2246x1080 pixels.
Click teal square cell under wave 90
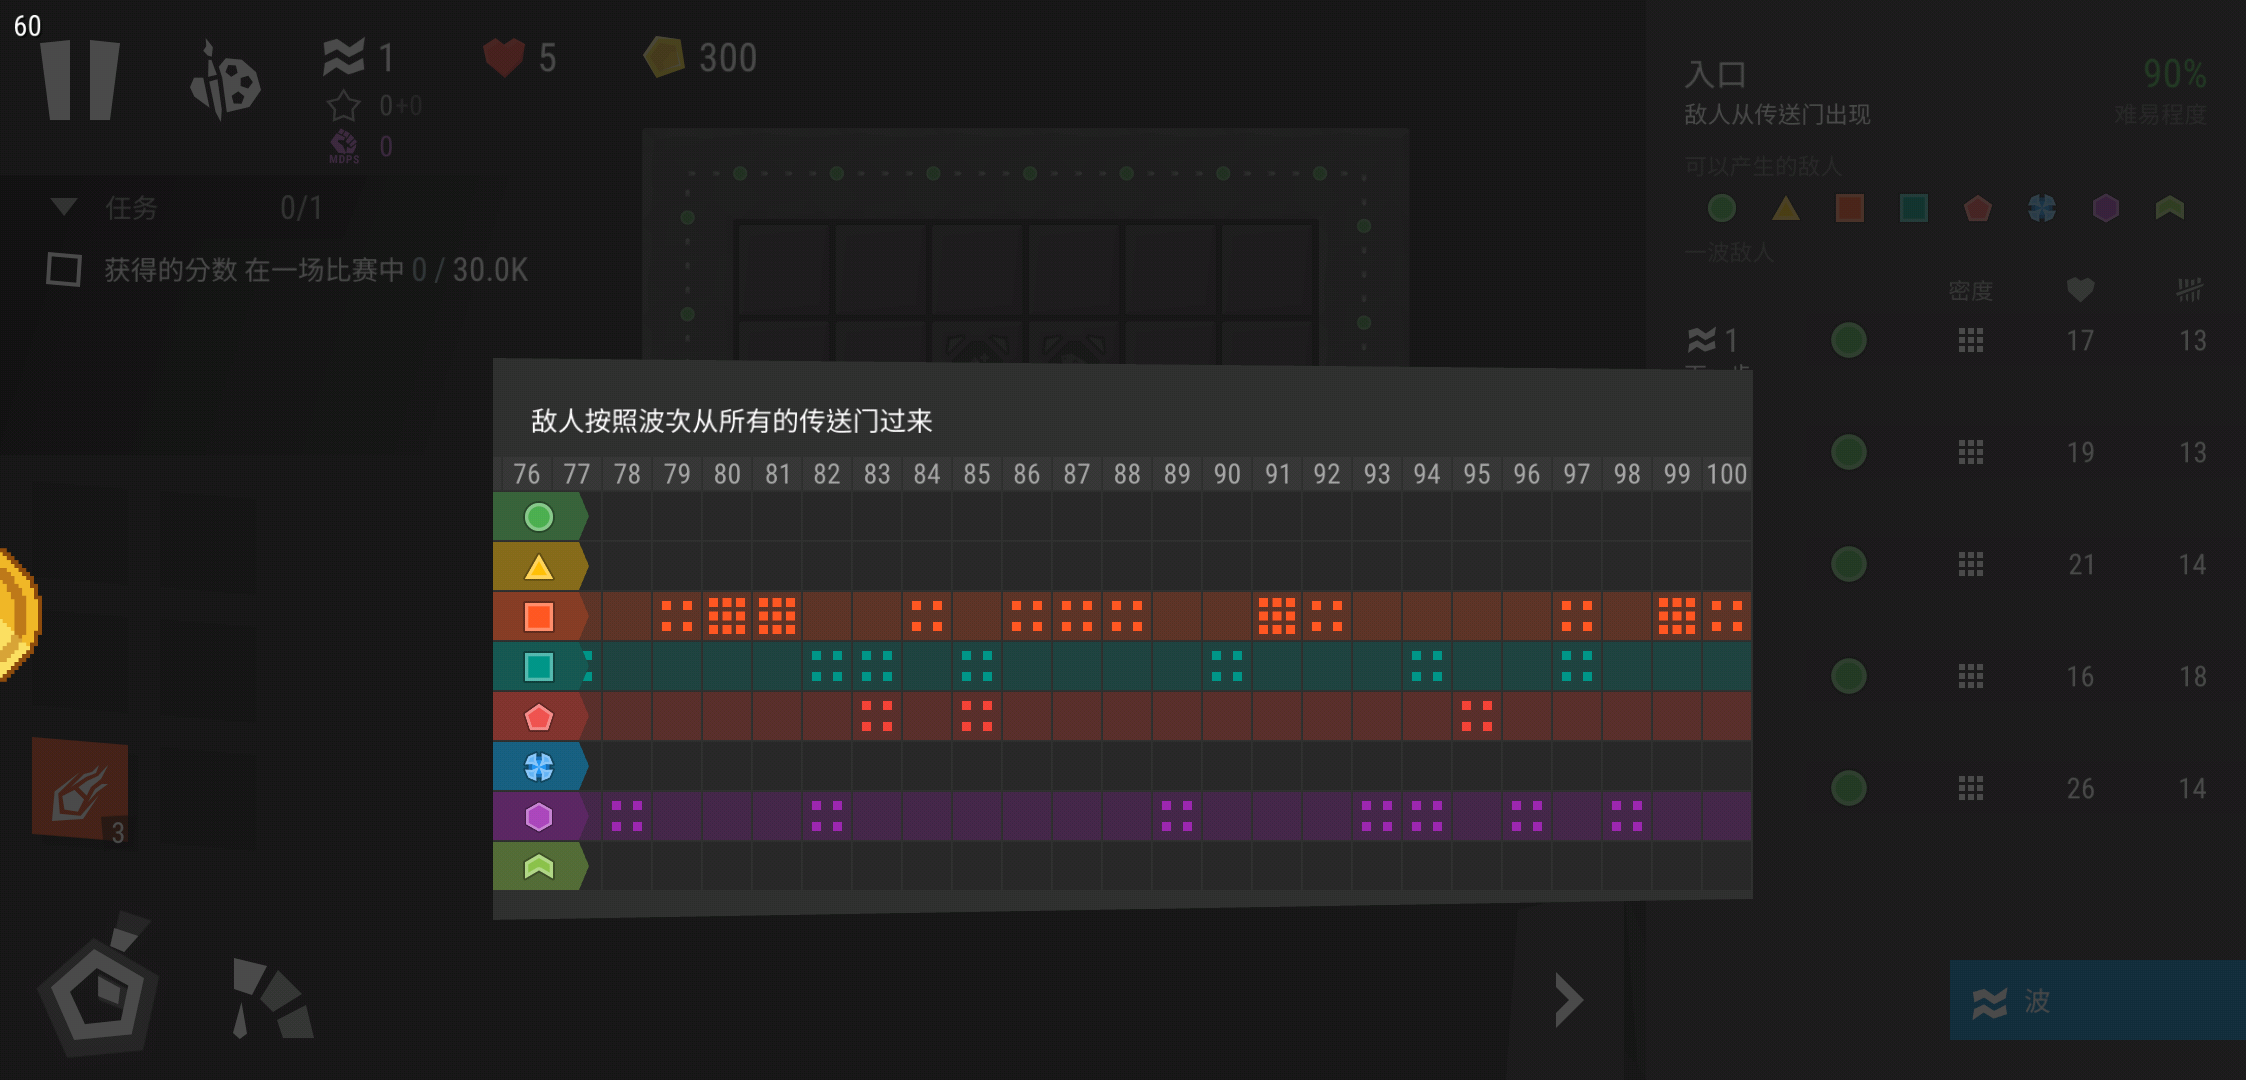pos(1227,666)
